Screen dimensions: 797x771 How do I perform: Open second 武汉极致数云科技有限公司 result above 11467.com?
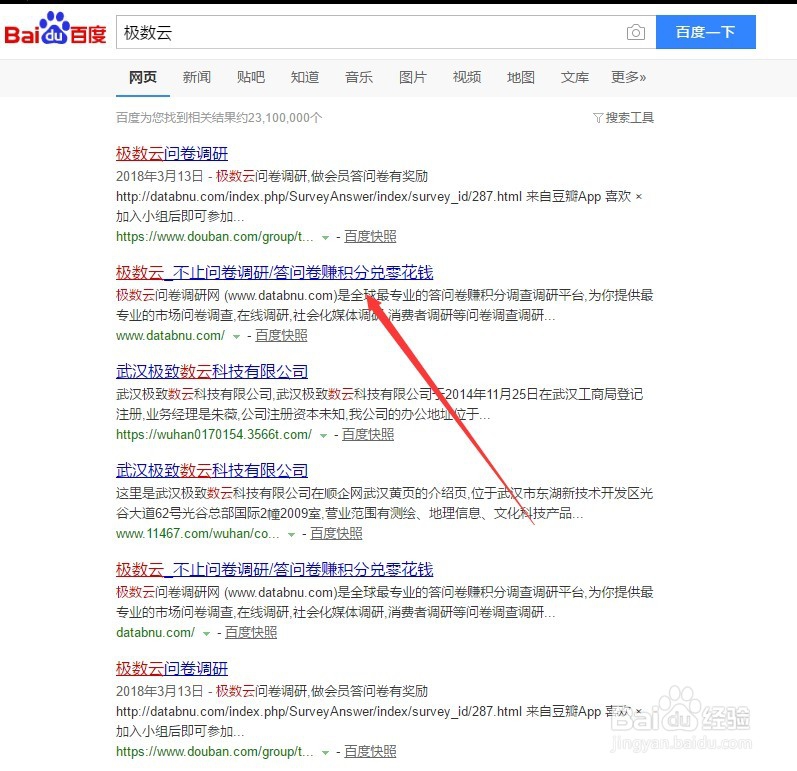tap(212, 471)
